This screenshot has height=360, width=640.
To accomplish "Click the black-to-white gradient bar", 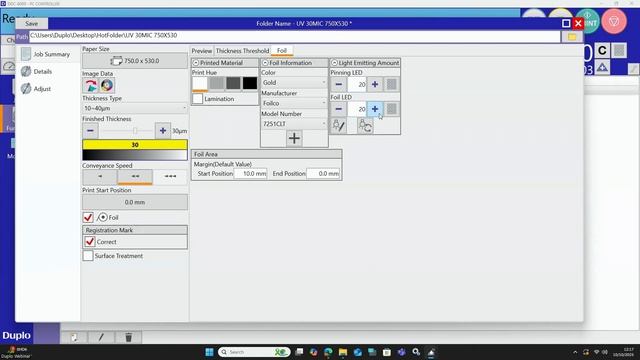I will 135,155.
